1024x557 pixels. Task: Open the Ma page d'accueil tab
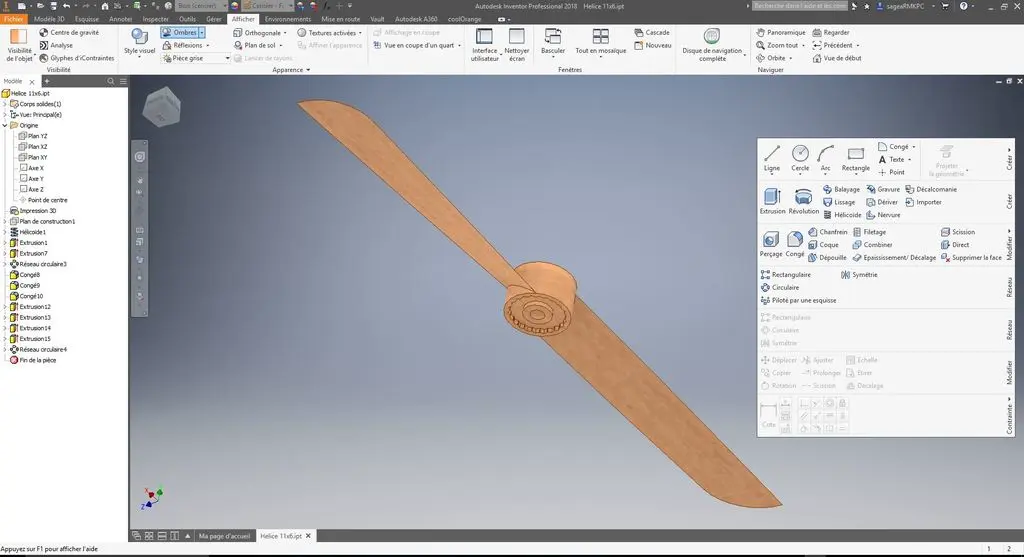(x=224, y=536)
